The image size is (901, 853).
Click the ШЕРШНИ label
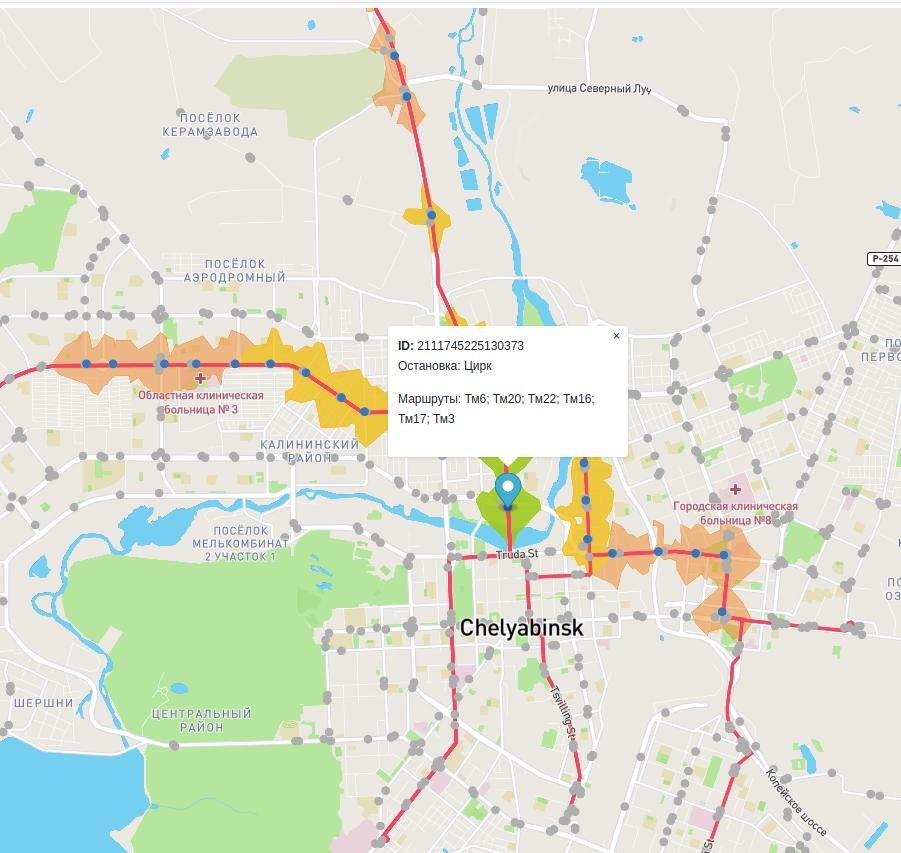(44, 703)
